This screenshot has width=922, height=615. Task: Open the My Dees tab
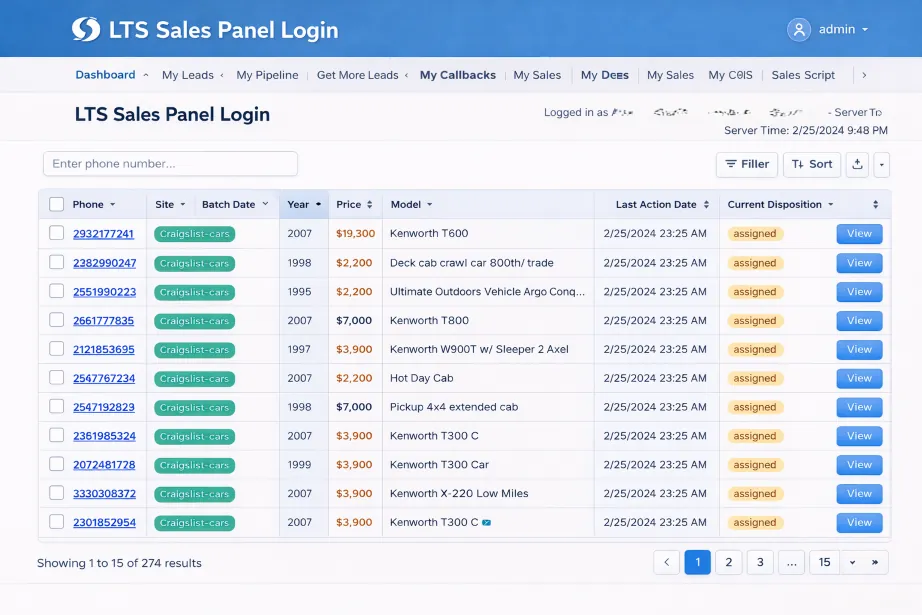[604, 75]
